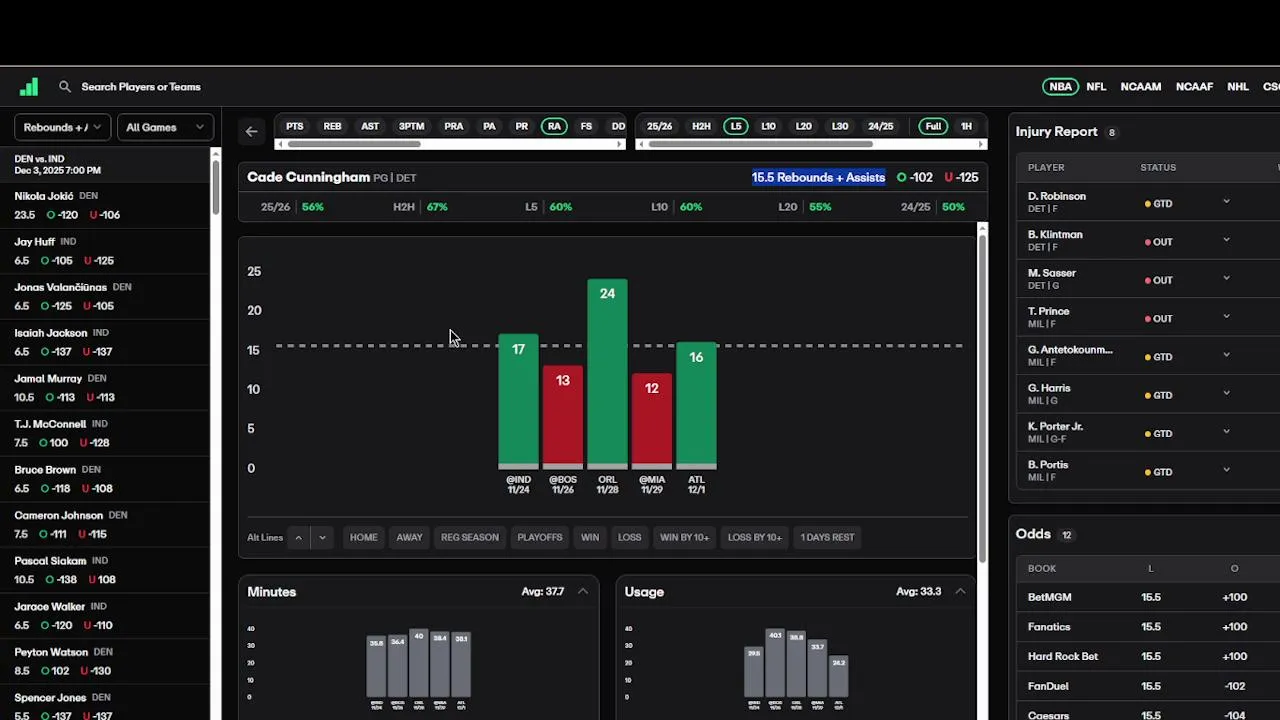
Task: Open Peyton Watson player row
Action: tap(105, 661)
